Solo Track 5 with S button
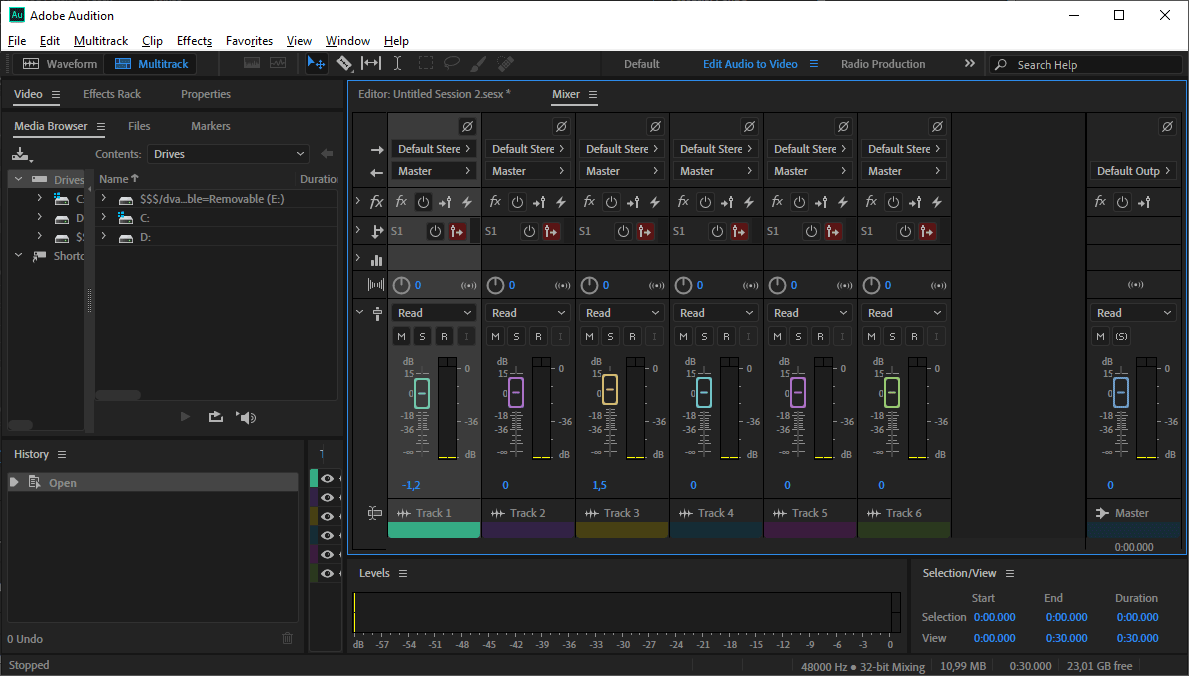 798,336
